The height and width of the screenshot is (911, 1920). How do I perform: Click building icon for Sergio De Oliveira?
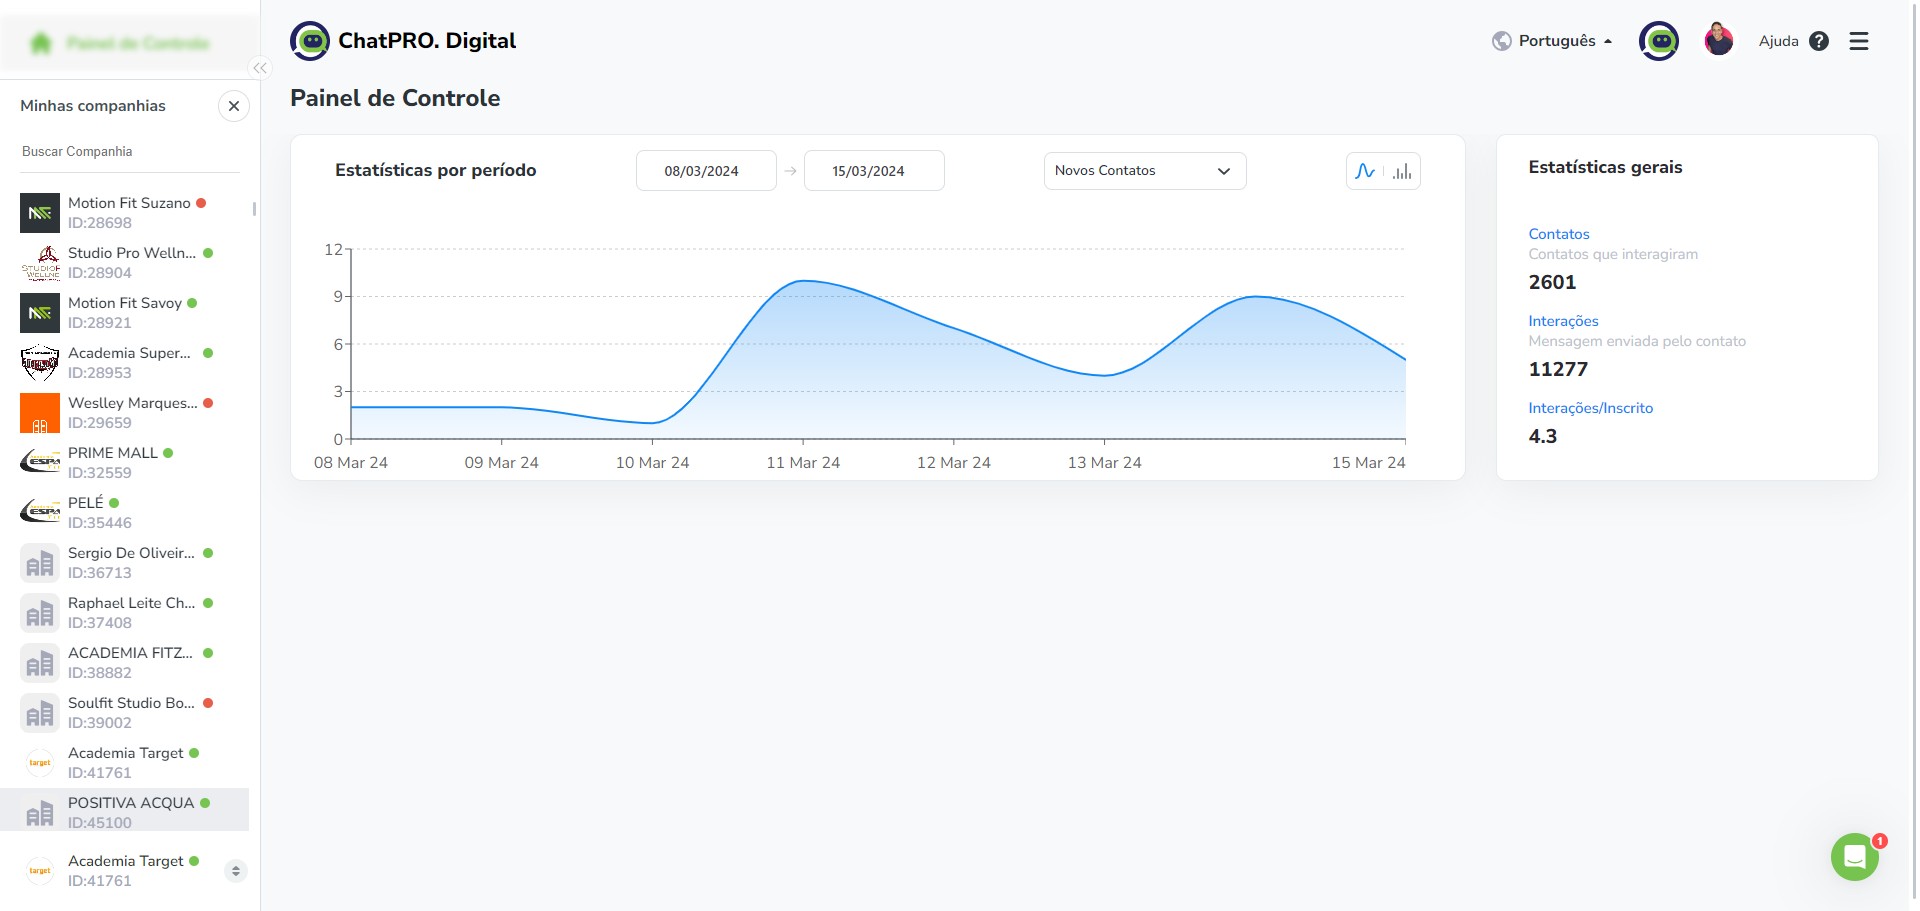tap(40, 563)
